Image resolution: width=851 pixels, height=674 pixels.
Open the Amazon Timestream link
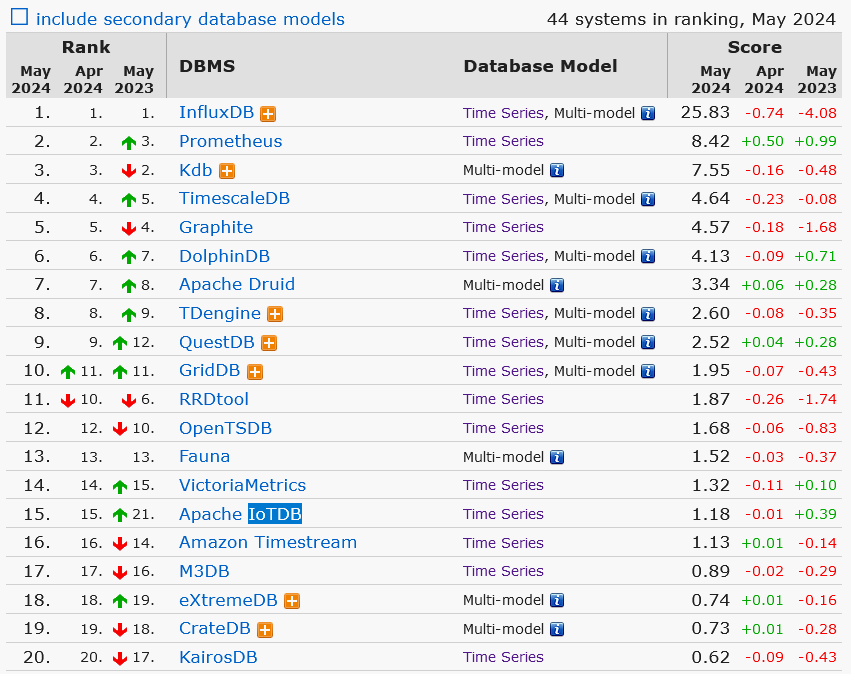(x=267, y=542)
